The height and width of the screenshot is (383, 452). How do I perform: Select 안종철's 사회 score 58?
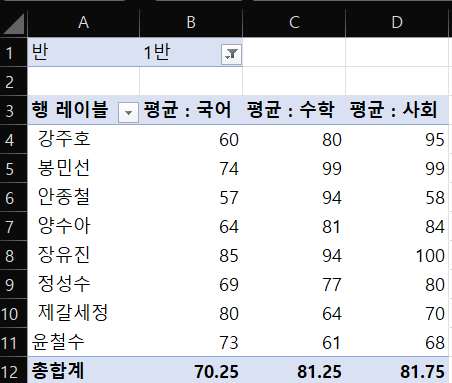click(397, 197)
